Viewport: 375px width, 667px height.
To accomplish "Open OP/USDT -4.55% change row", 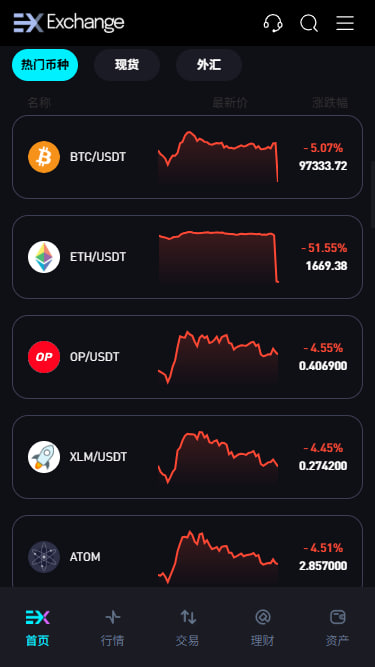I will (188, 357).
